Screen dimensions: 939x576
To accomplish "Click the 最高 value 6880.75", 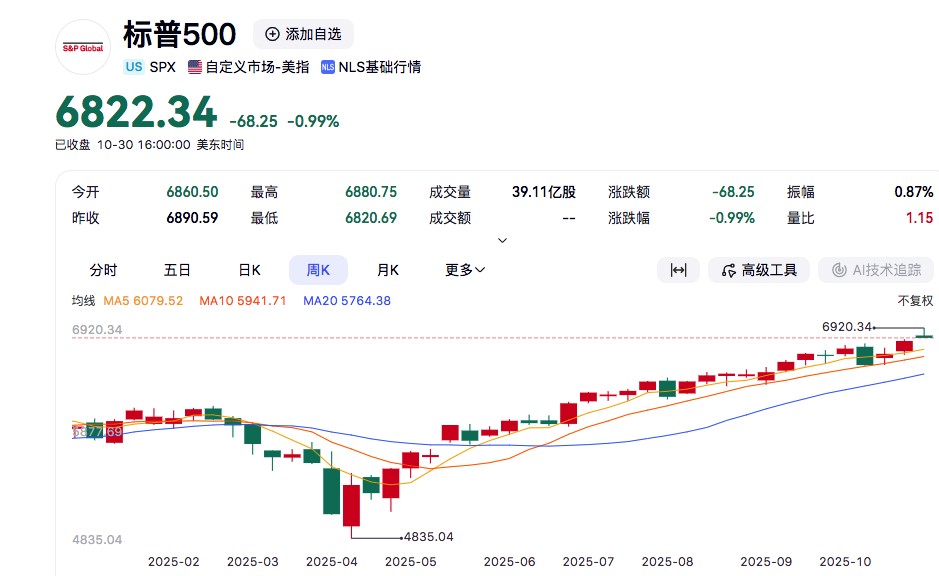I will 371,192.
